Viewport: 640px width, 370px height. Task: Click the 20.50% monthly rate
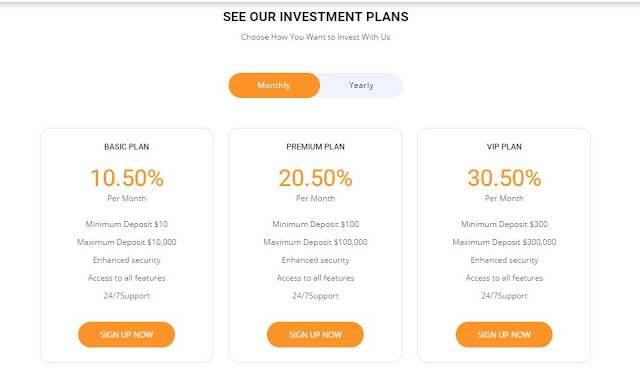(315, 178)
